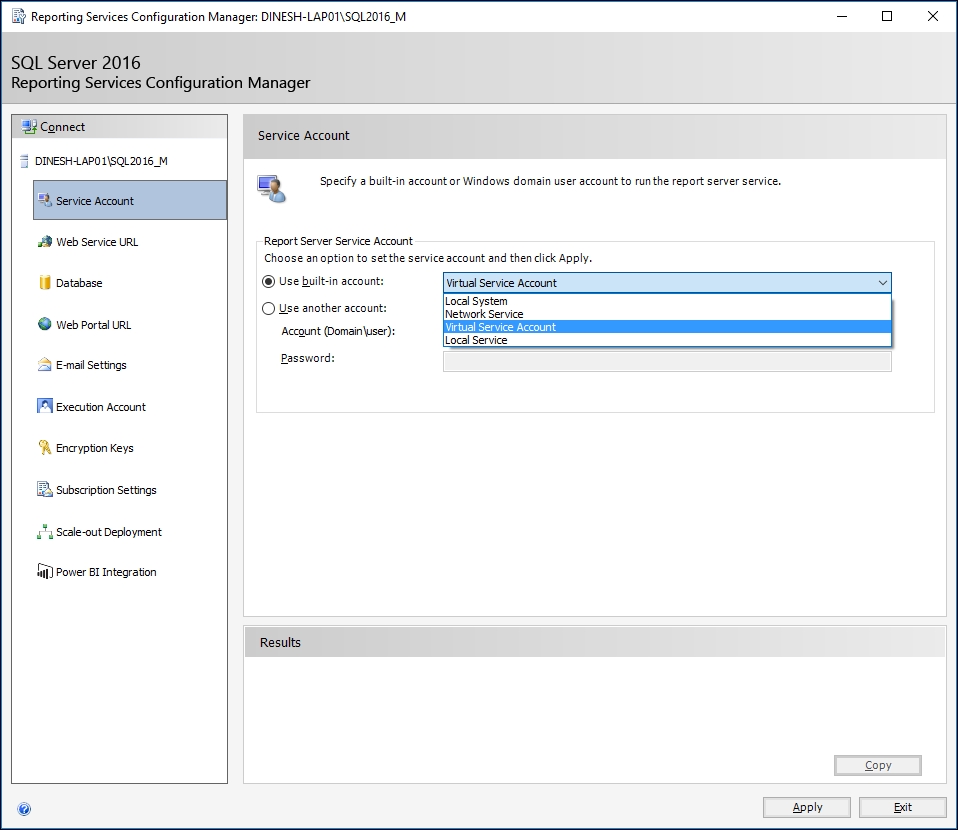Image resolution: width=958 pixels, height=830 pixels.
Task: Click the Service Account sidebar icon
Action: point(45,200)
